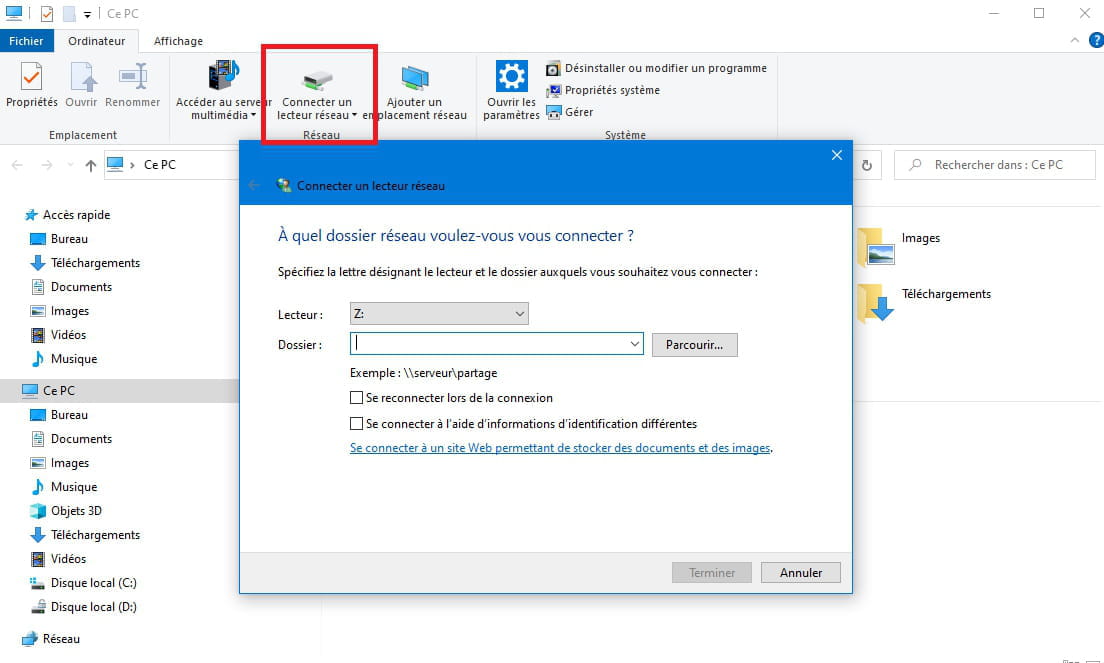1104x663 pixels.
Task: Select the Ordinateur ribbon tab
Action: (x=96, y=41)
